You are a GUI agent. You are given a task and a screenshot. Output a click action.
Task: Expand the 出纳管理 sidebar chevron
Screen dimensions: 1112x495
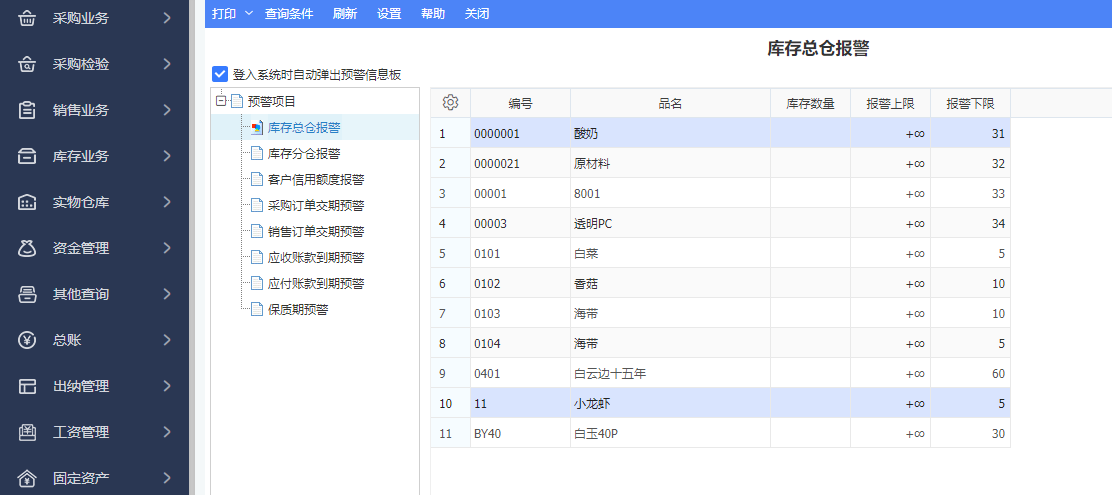pyautogui.click(x=167, y=386)
